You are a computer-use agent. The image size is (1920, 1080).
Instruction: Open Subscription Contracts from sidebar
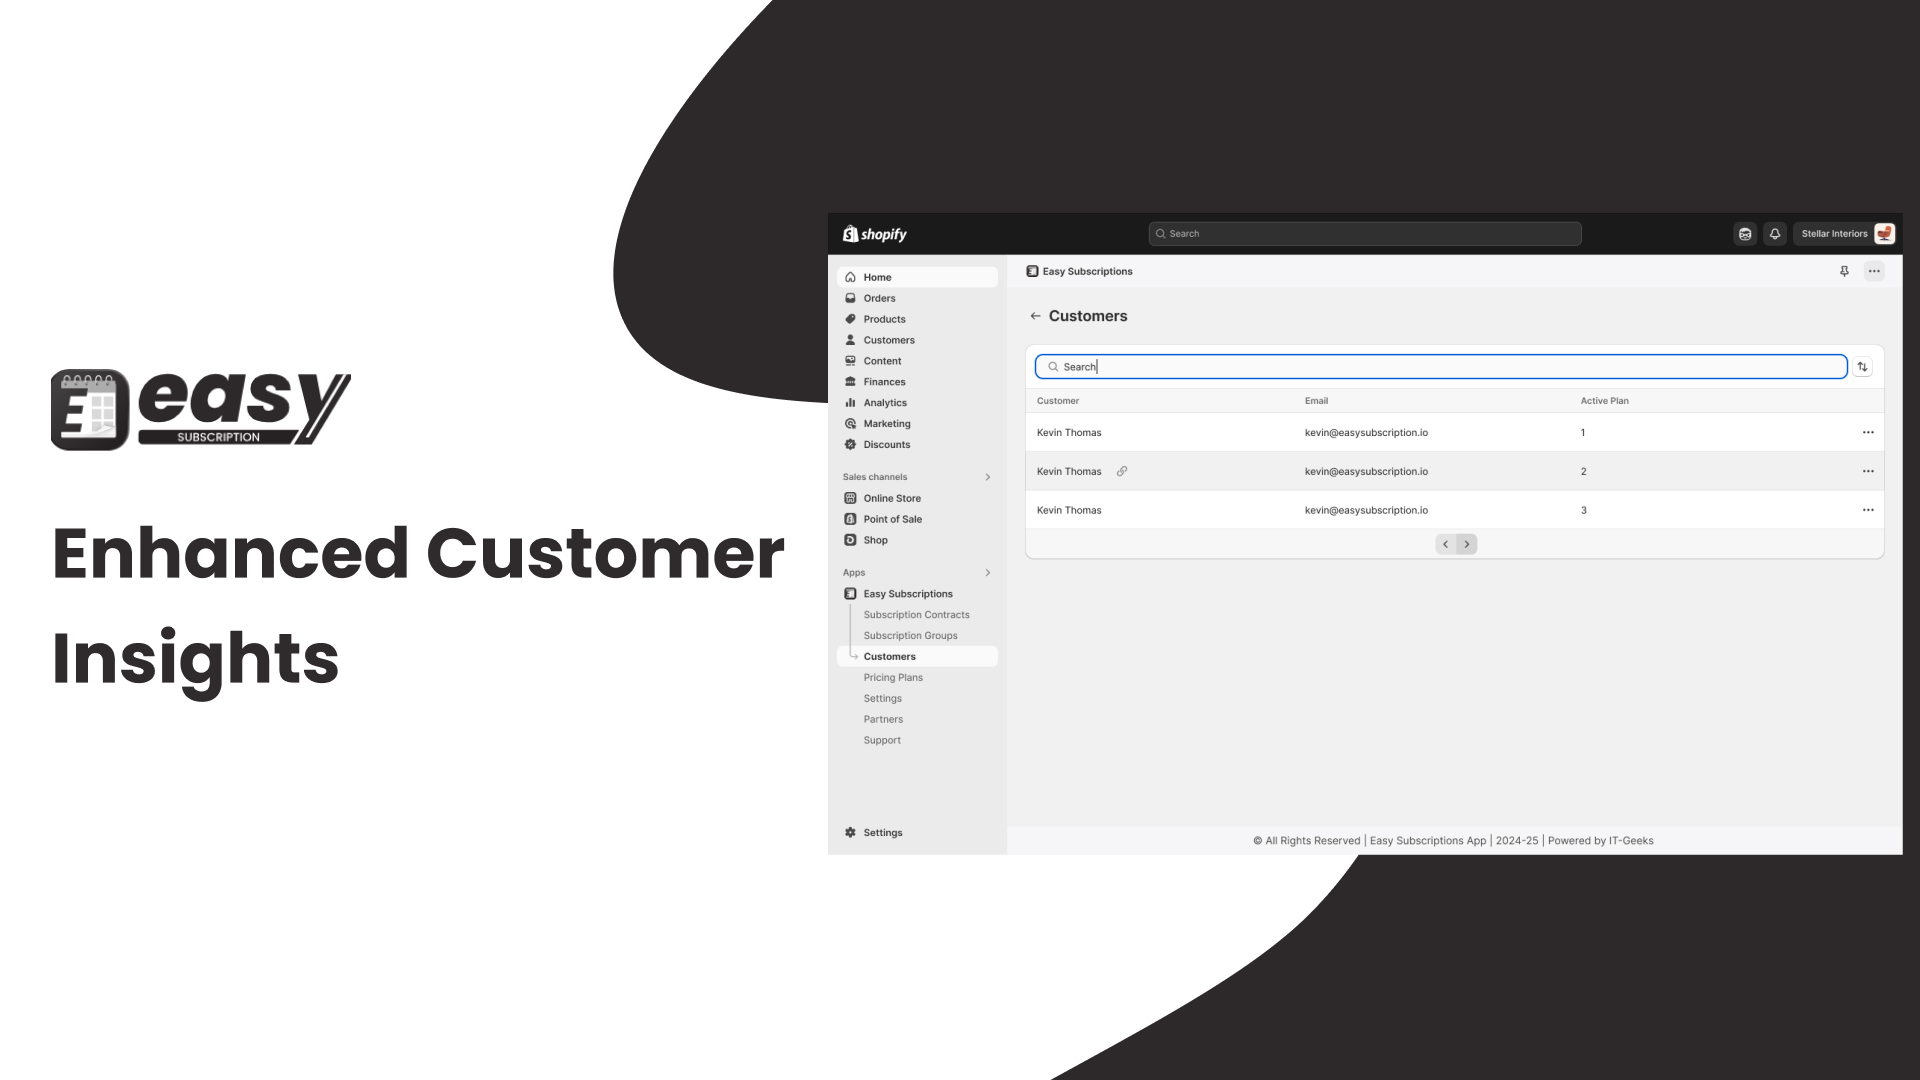click(x=916, y=615)
